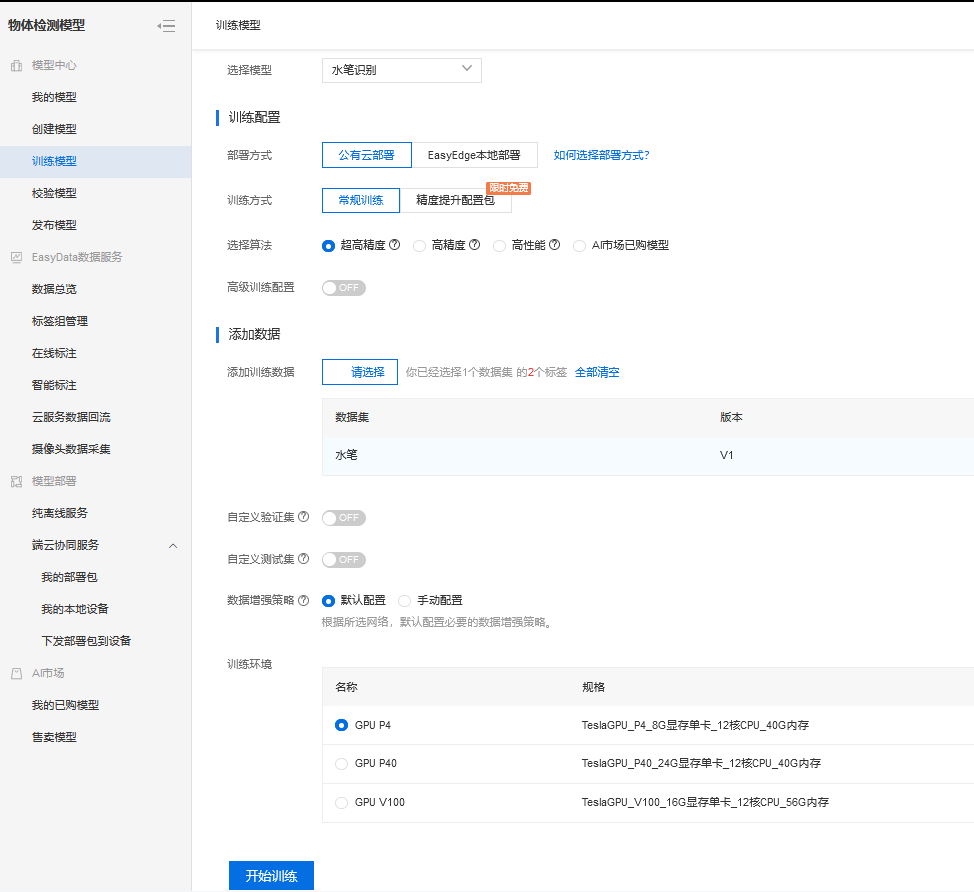Switch to EasyEdge本地部署 deployment mode
This screenshot has height=892, width=974.
point(477,155)
